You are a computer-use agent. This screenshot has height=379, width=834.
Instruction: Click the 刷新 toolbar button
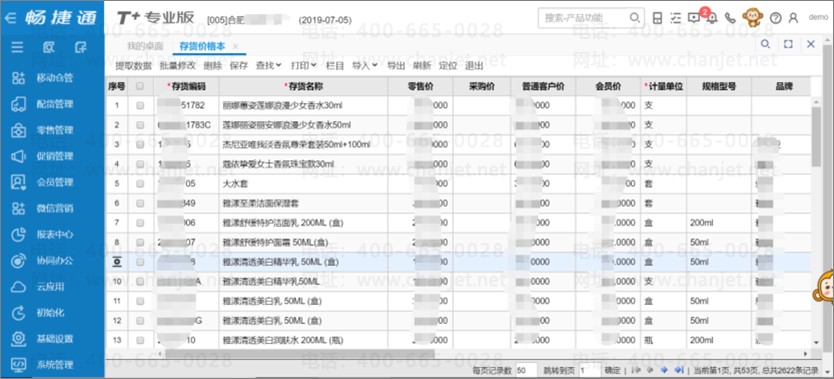(x=422, y=66)
